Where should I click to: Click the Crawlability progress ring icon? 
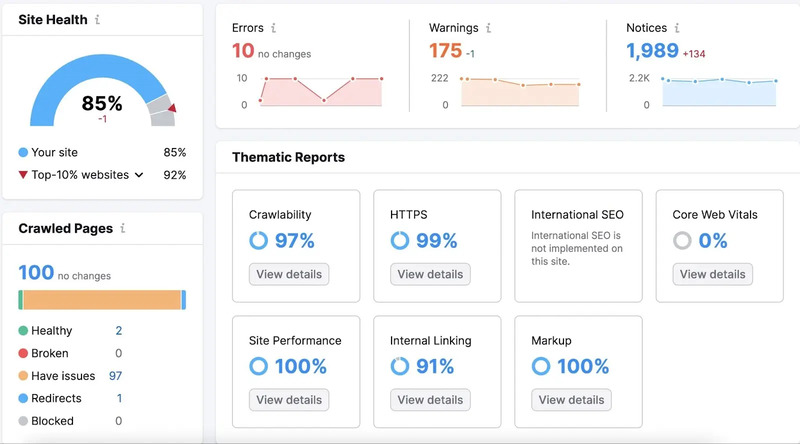258,240
